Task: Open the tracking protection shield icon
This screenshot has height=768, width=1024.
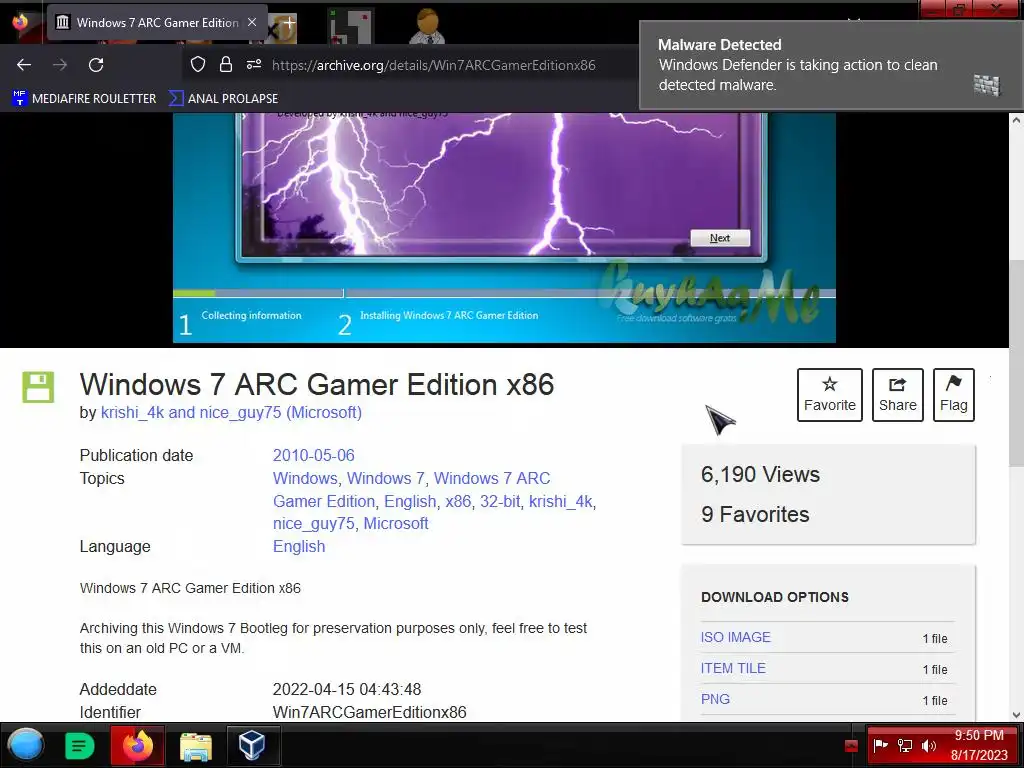Action: coord(198,64)
